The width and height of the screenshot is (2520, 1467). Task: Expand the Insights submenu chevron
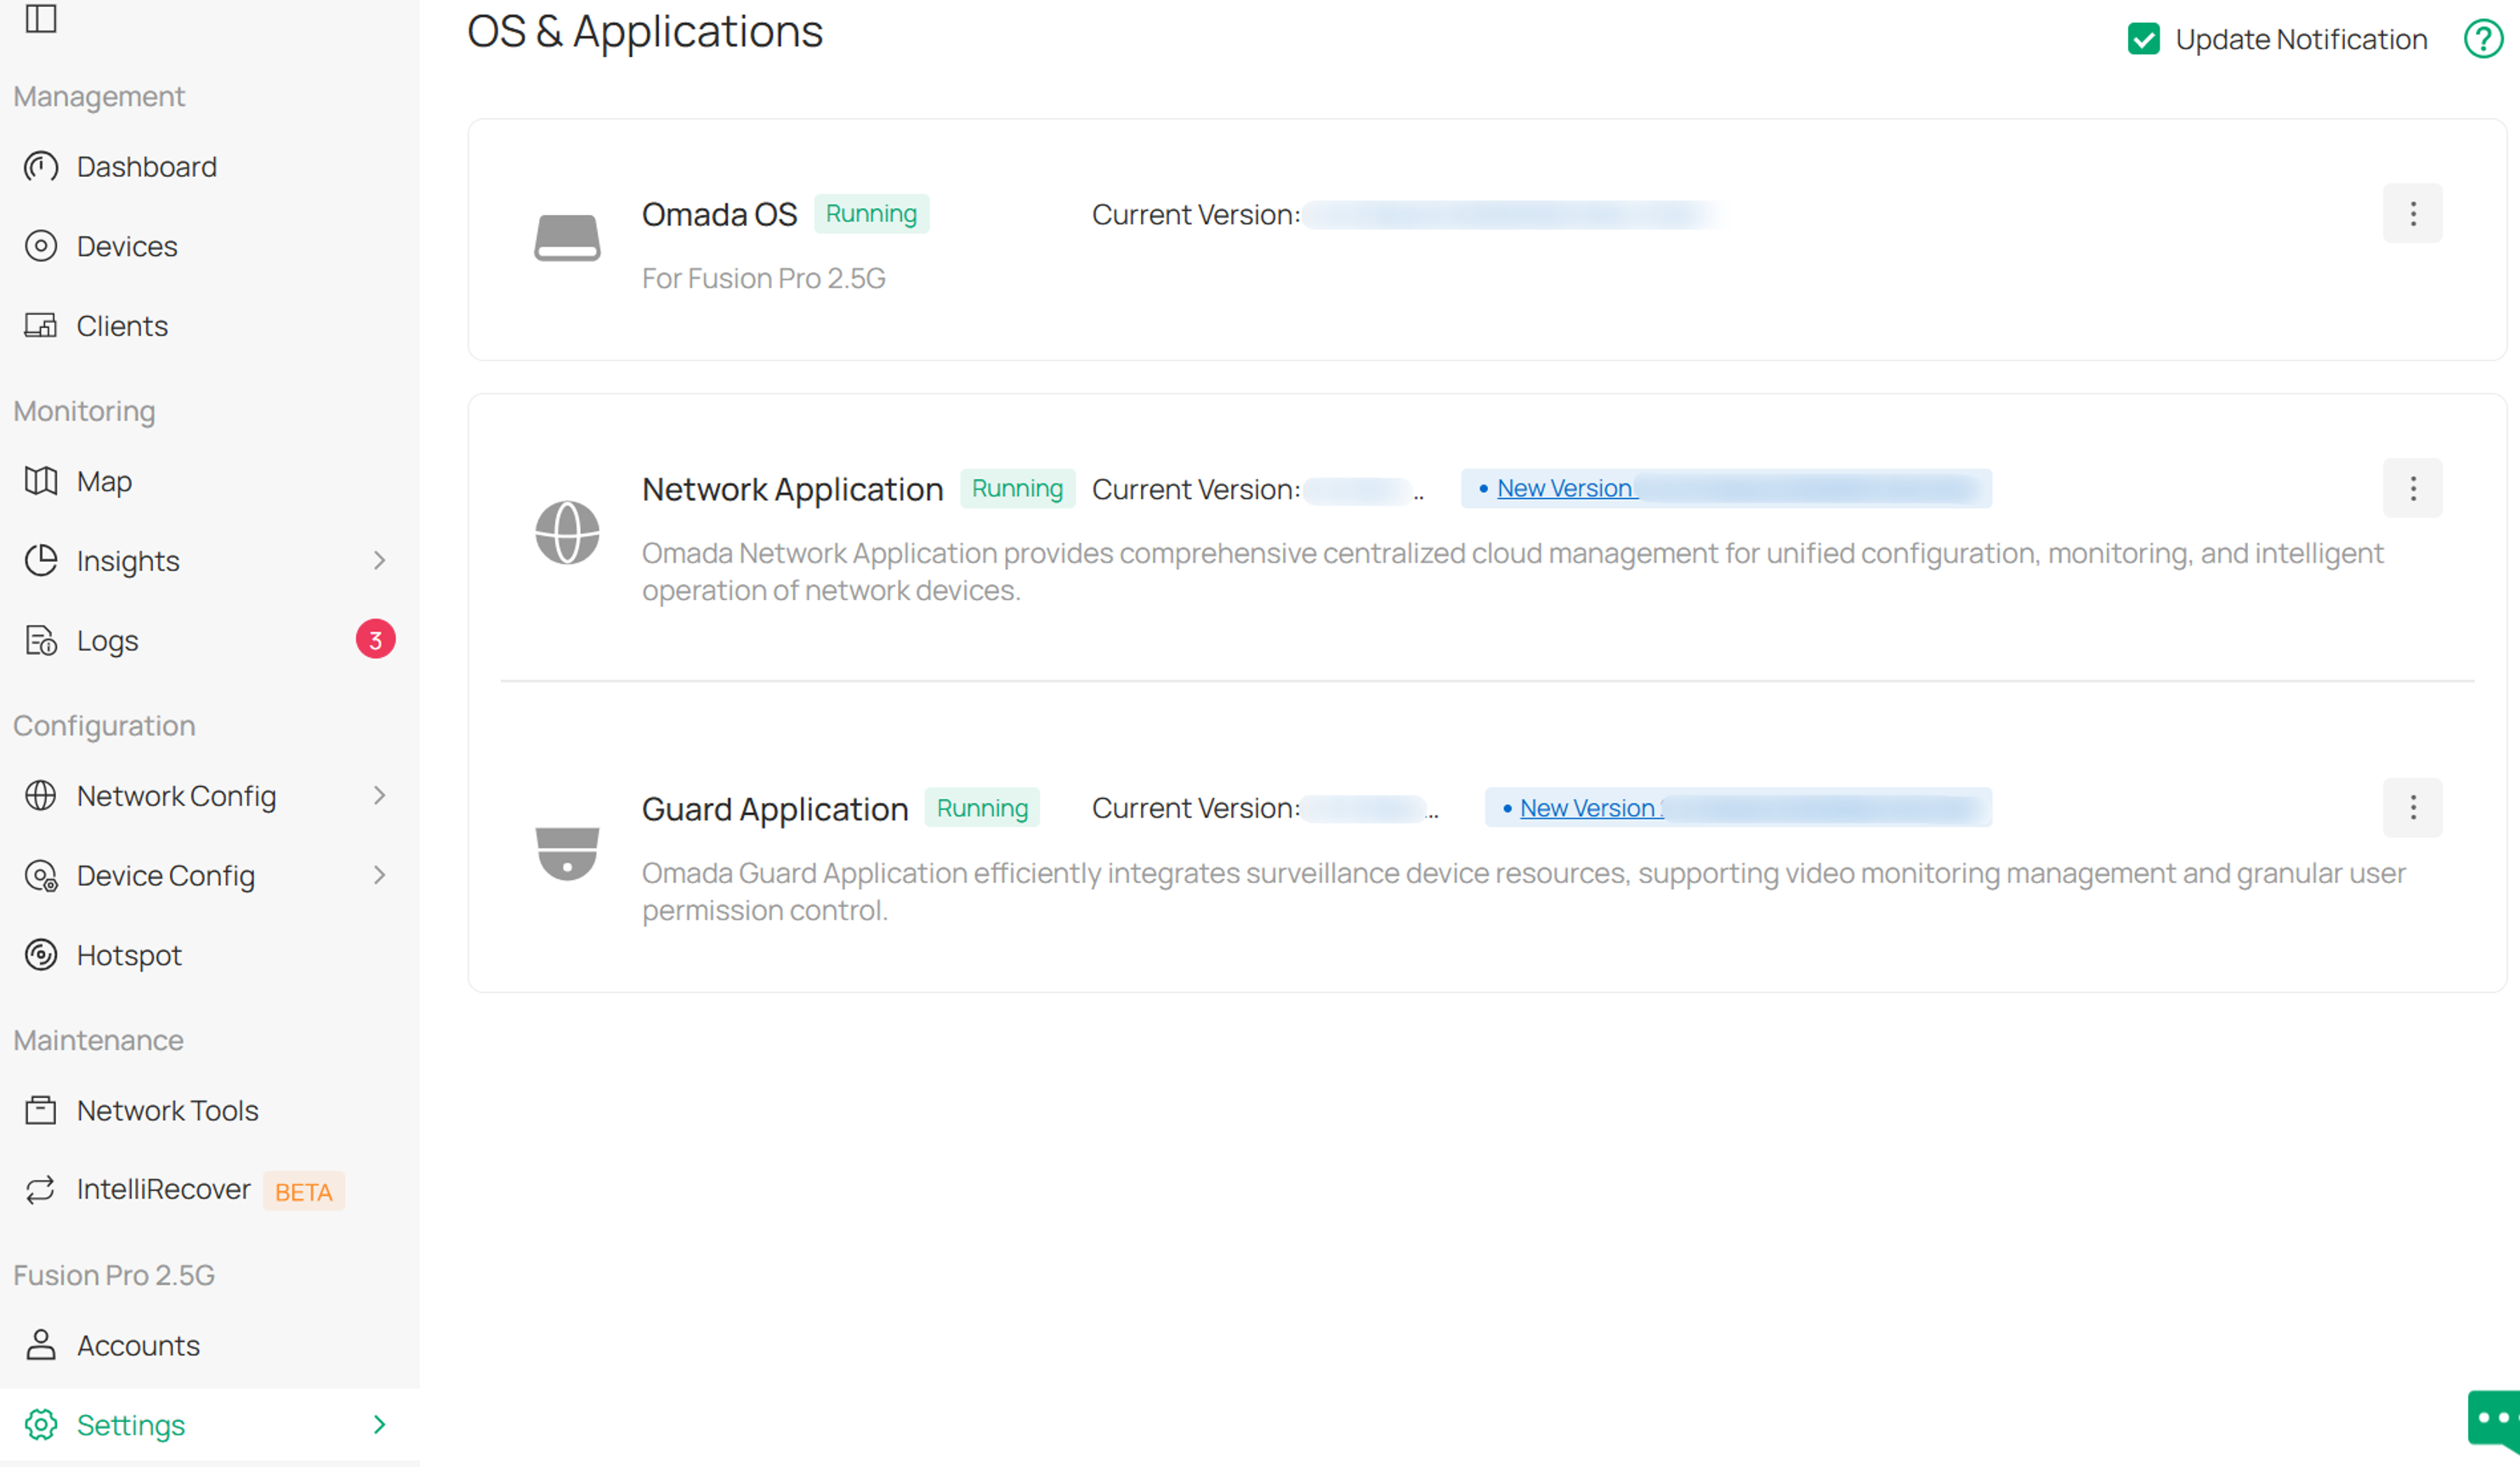coord(379,560)
